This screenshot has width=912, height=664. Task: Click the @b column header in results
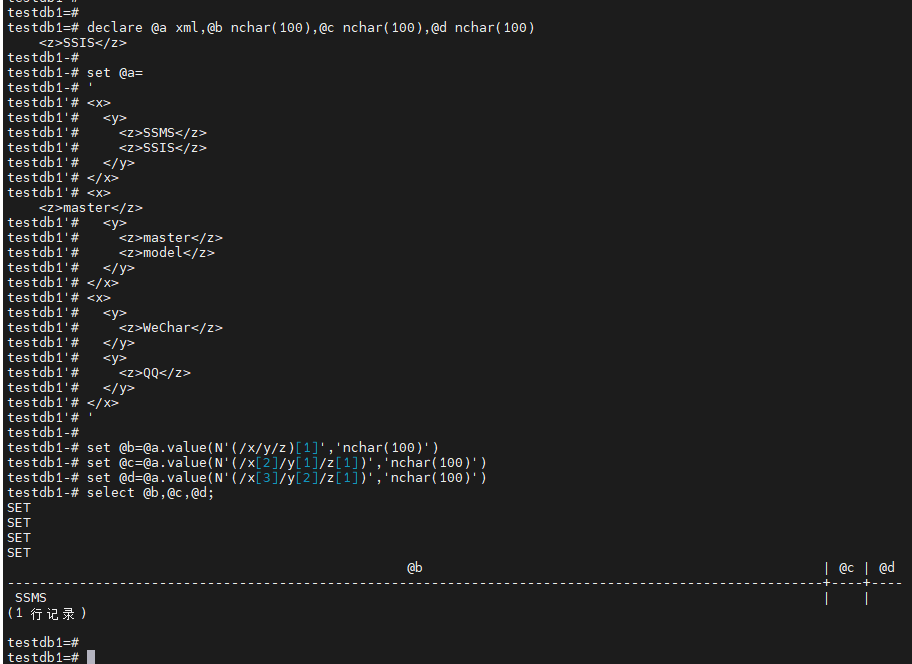414,568
